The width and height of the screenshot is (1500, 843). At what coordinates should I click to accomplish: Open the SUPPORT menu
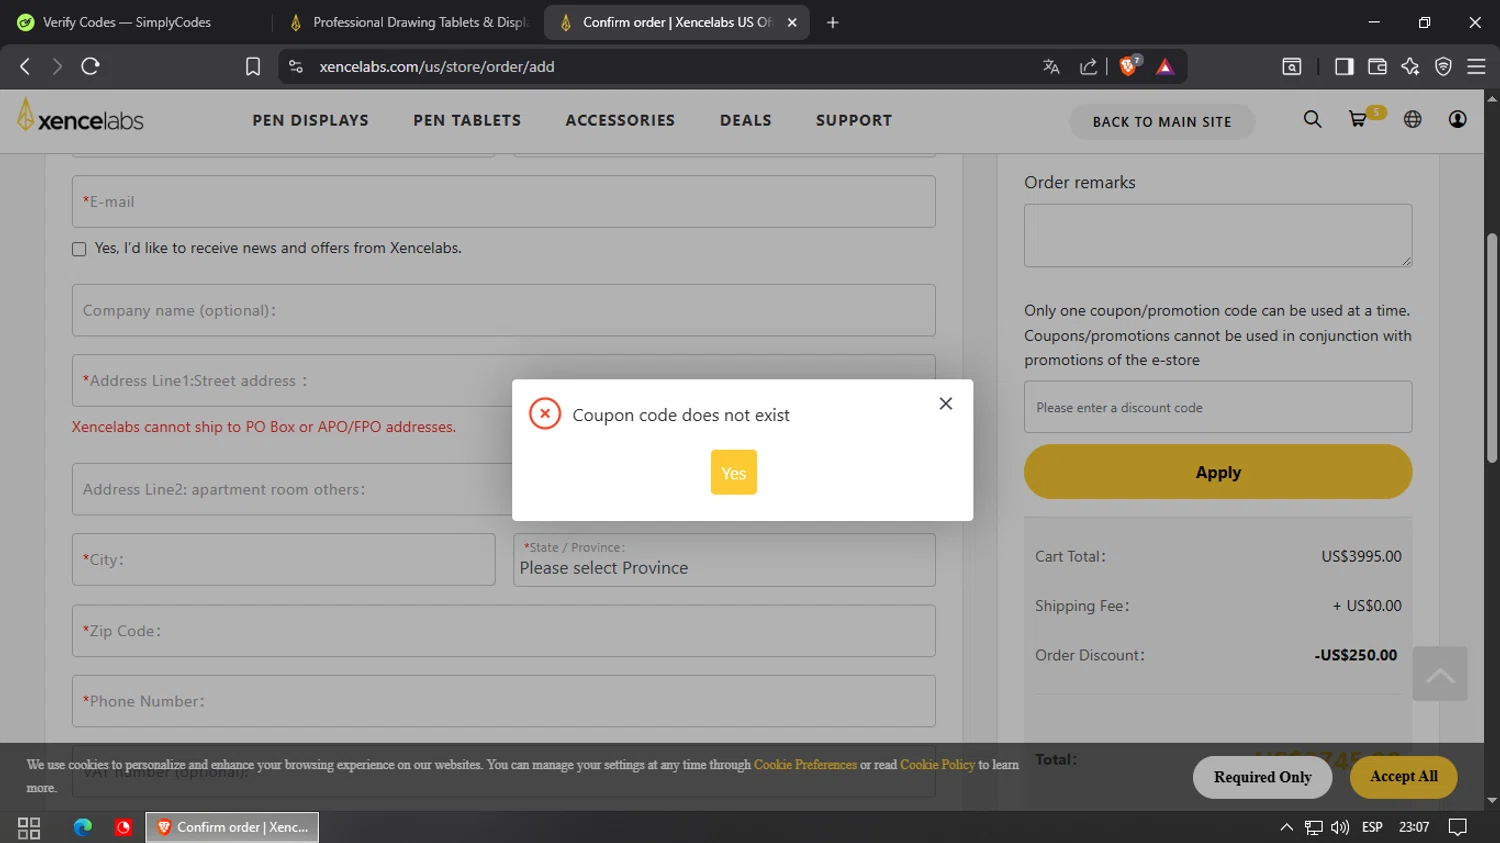point(853,120)
